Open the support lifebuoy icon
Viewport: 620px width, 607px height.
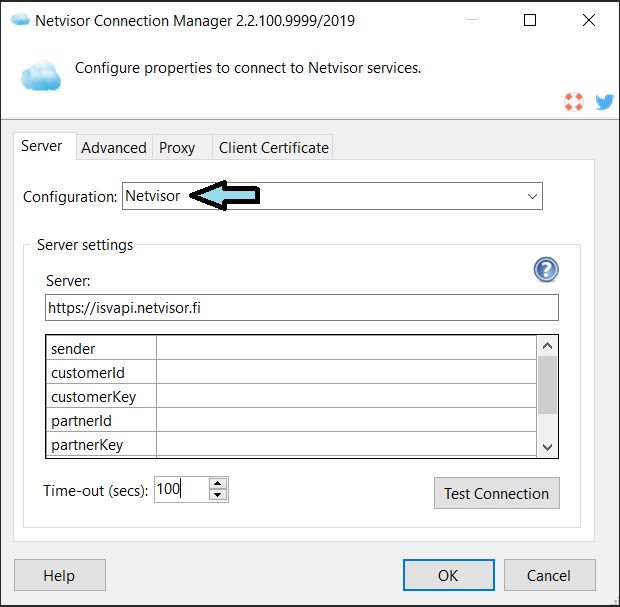[x=573, y=102]
